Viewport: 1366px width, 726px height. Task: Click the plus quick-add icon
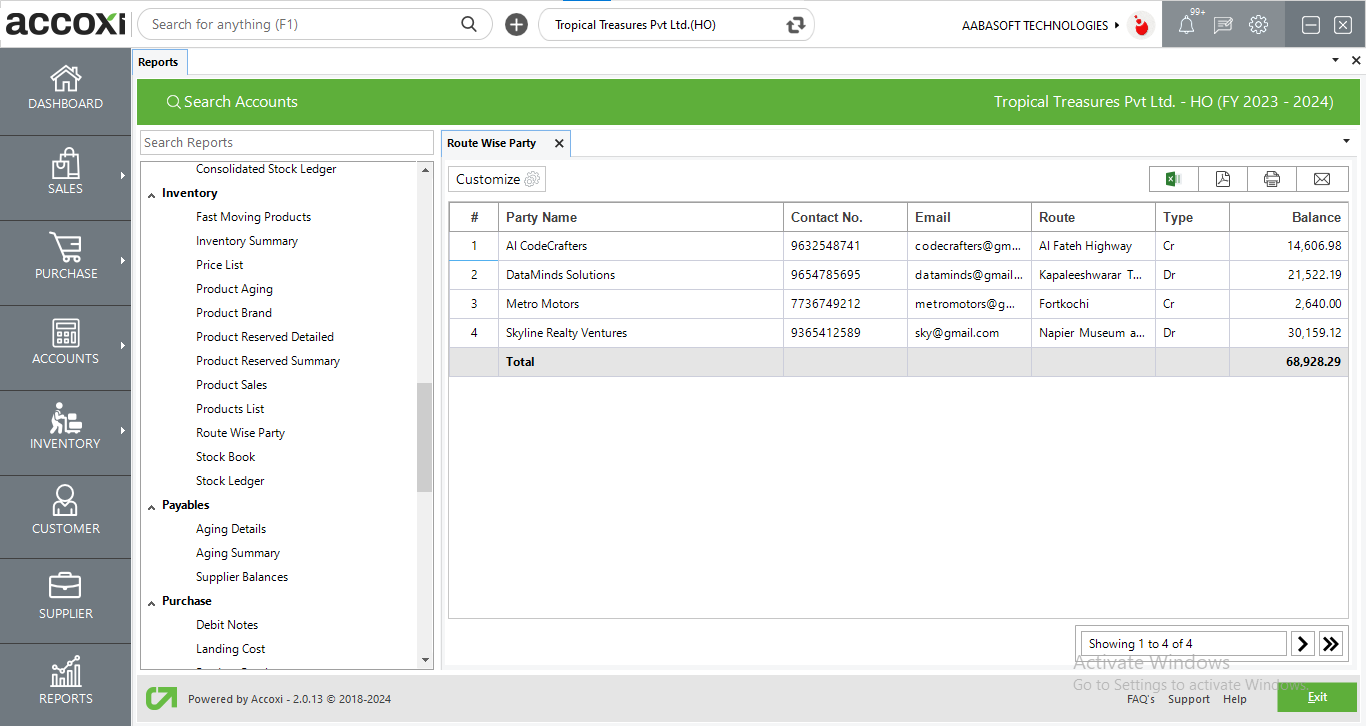[x=516, y=25]
